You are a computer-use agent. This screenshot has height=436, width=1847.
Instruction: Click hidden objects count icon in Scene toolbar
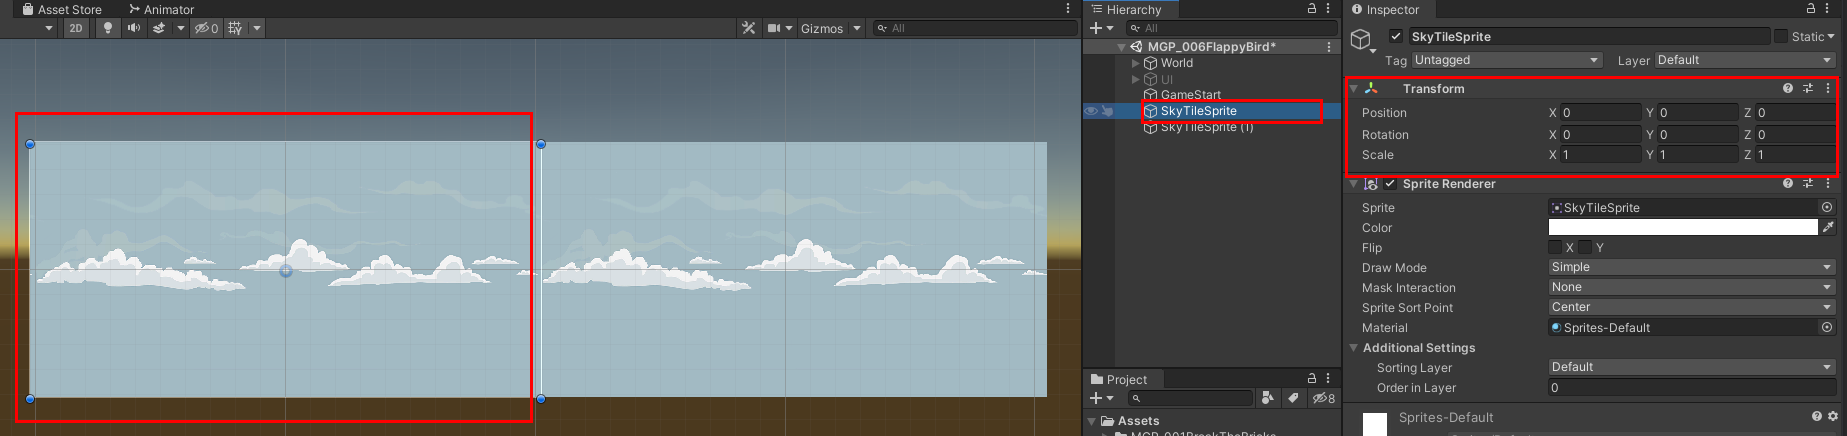click(x=207, y=28)
